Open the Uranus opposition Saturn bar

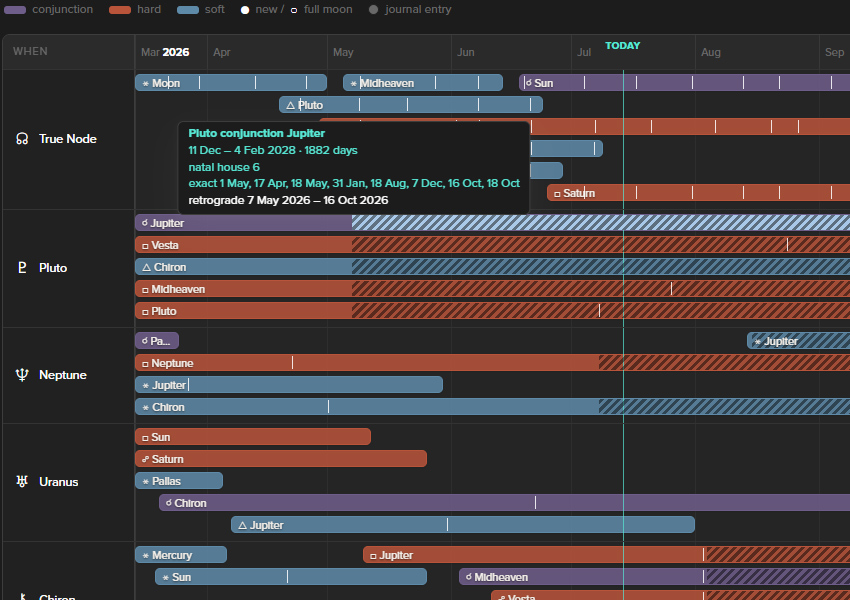click(281, 459)
